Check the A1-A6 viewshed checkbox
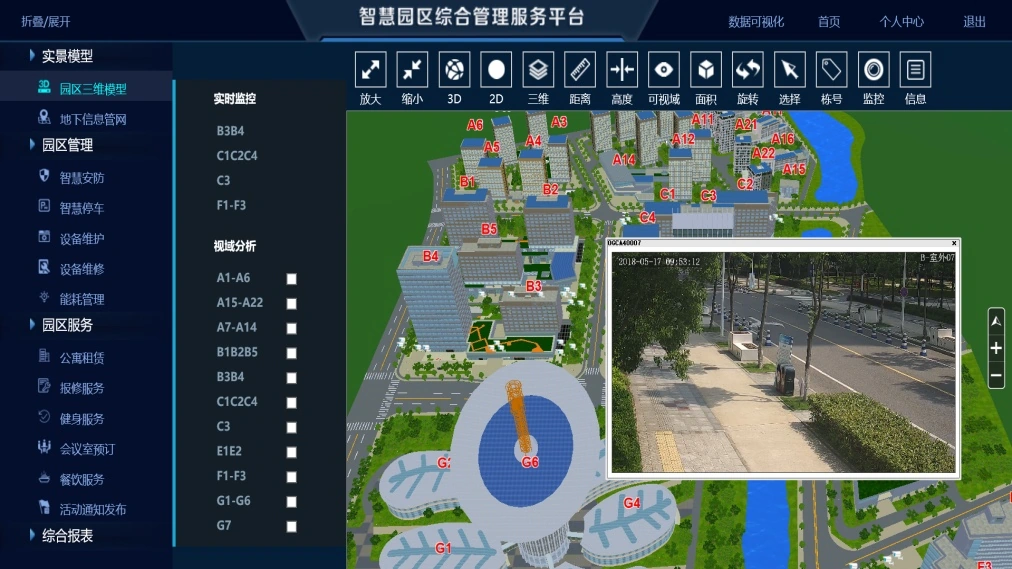 (292, 279)
